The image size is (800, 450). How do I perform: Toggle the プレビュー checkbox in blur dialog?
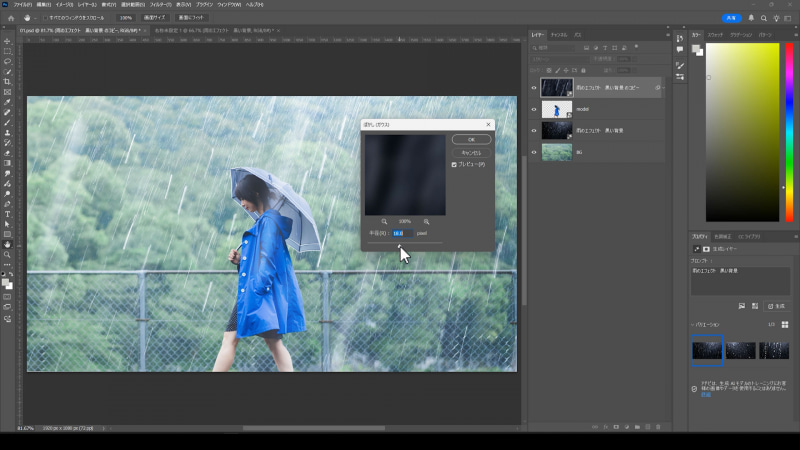(x=455, y=164)
